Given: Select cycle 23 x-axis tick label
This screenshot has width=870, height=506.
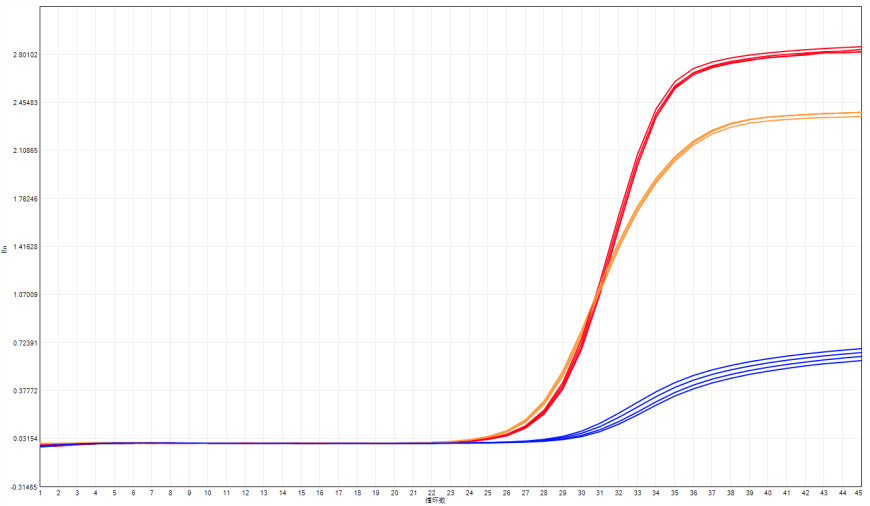Looking at the screenshot, I should coord(450,493).
